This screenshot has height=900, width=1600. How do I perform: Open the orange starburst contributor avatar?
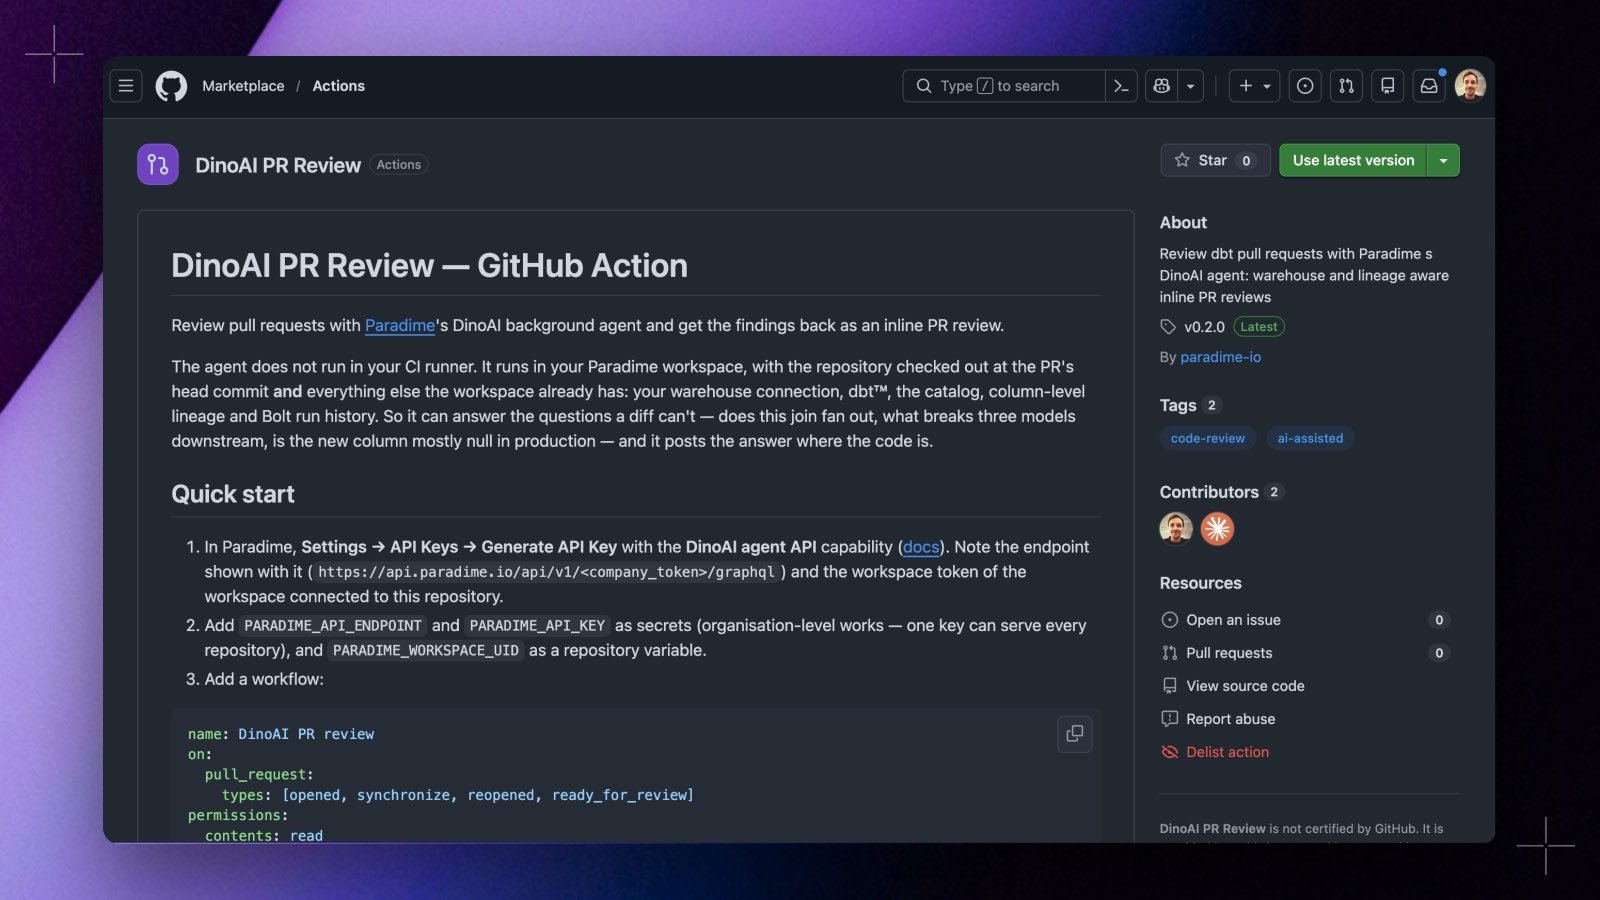tap(1217, 528)
